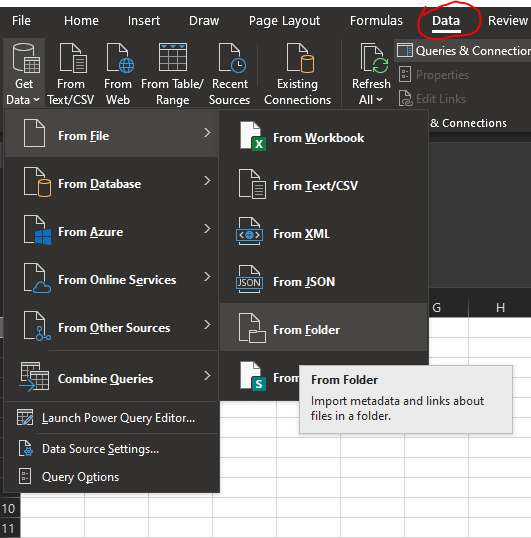
Task: Select the Data ribbon tab
Action: (446, 21)
